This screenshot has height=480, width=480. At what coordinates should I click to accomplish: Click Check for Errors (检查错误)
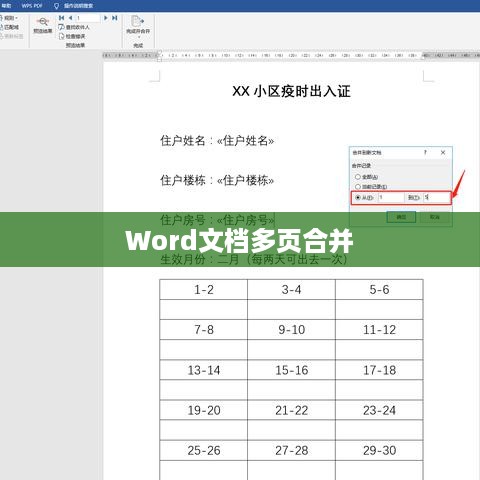[72, 36]
